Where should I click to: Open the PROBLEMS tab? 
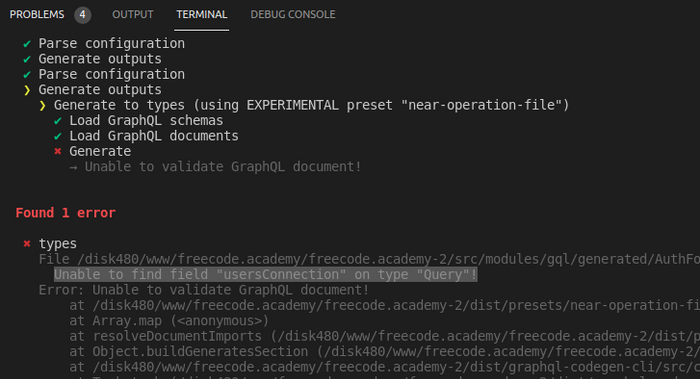click(37, 15)
